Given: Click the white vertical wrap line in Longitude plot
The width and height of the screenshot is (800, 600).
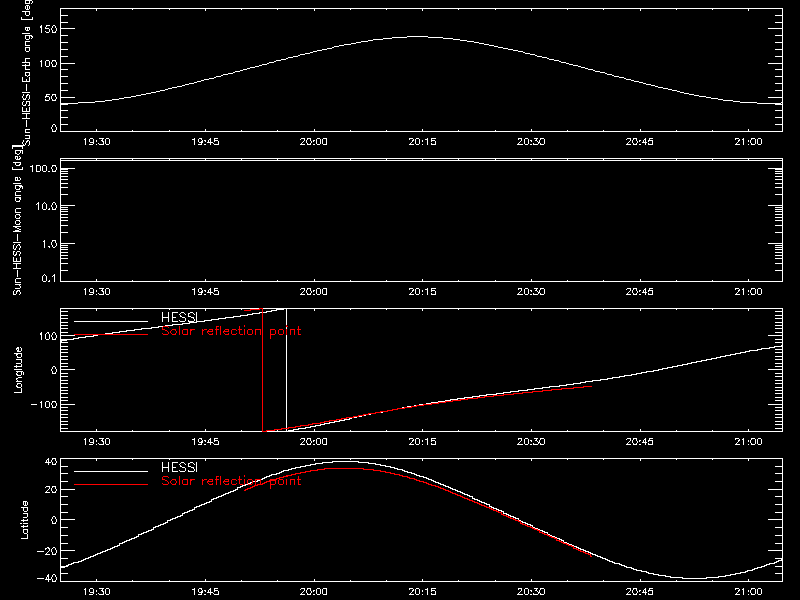Looking at the screenshot, I should click(286, 370).
